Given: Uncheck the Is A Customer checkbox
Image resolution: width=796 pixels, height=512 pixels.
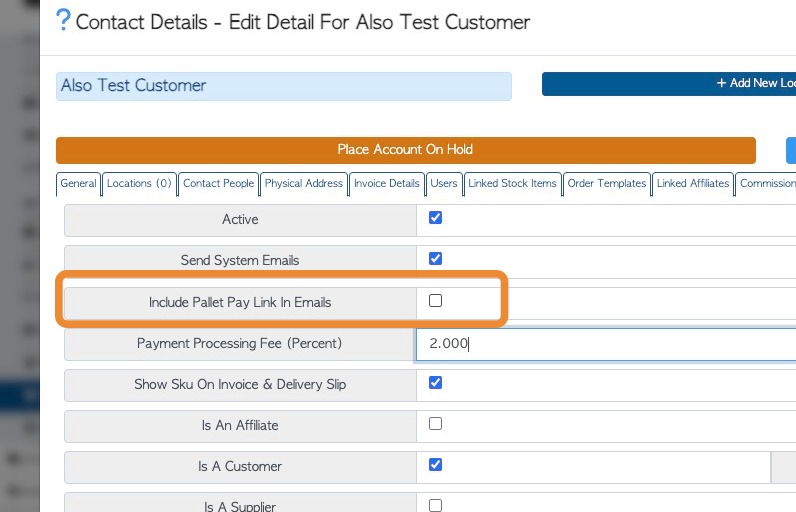Looking at the screenshot, I should [435, 465].
